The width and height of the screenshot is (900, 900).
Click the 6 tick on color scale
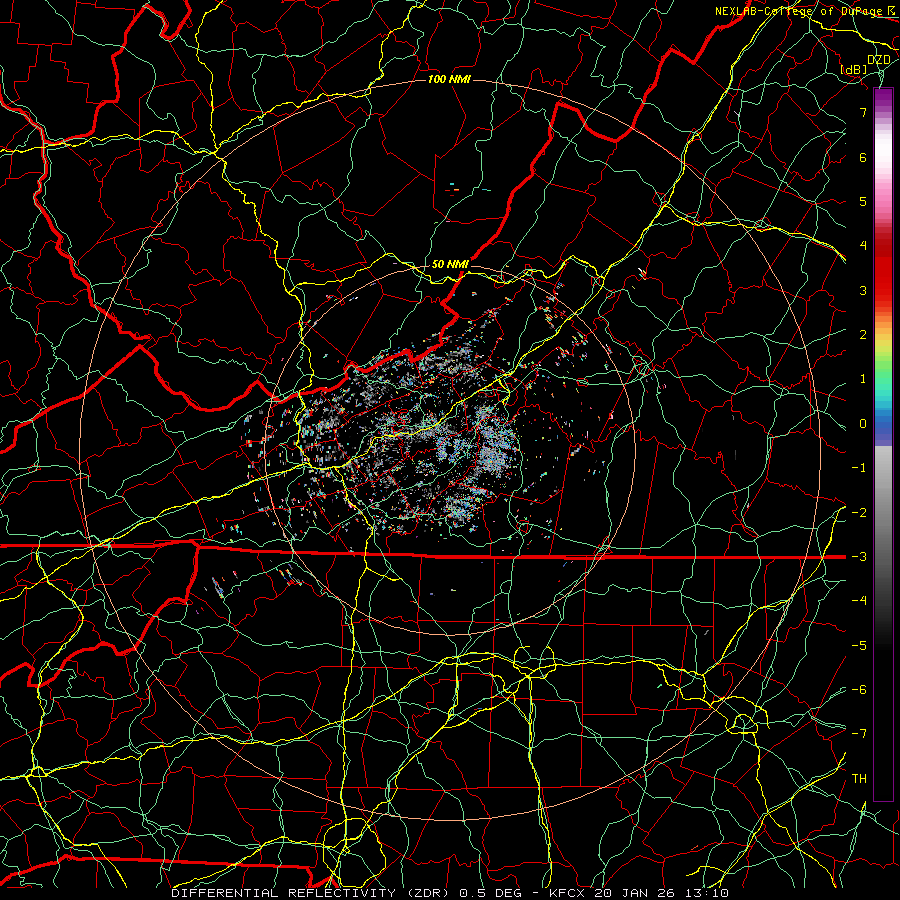[863, 157]
